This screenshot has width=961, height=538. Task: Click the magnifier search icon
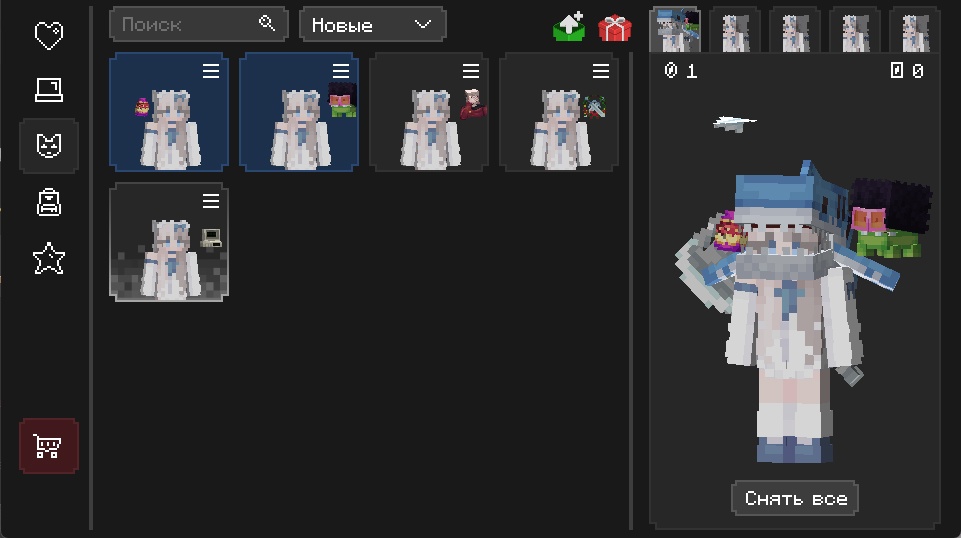click(267, 23)
